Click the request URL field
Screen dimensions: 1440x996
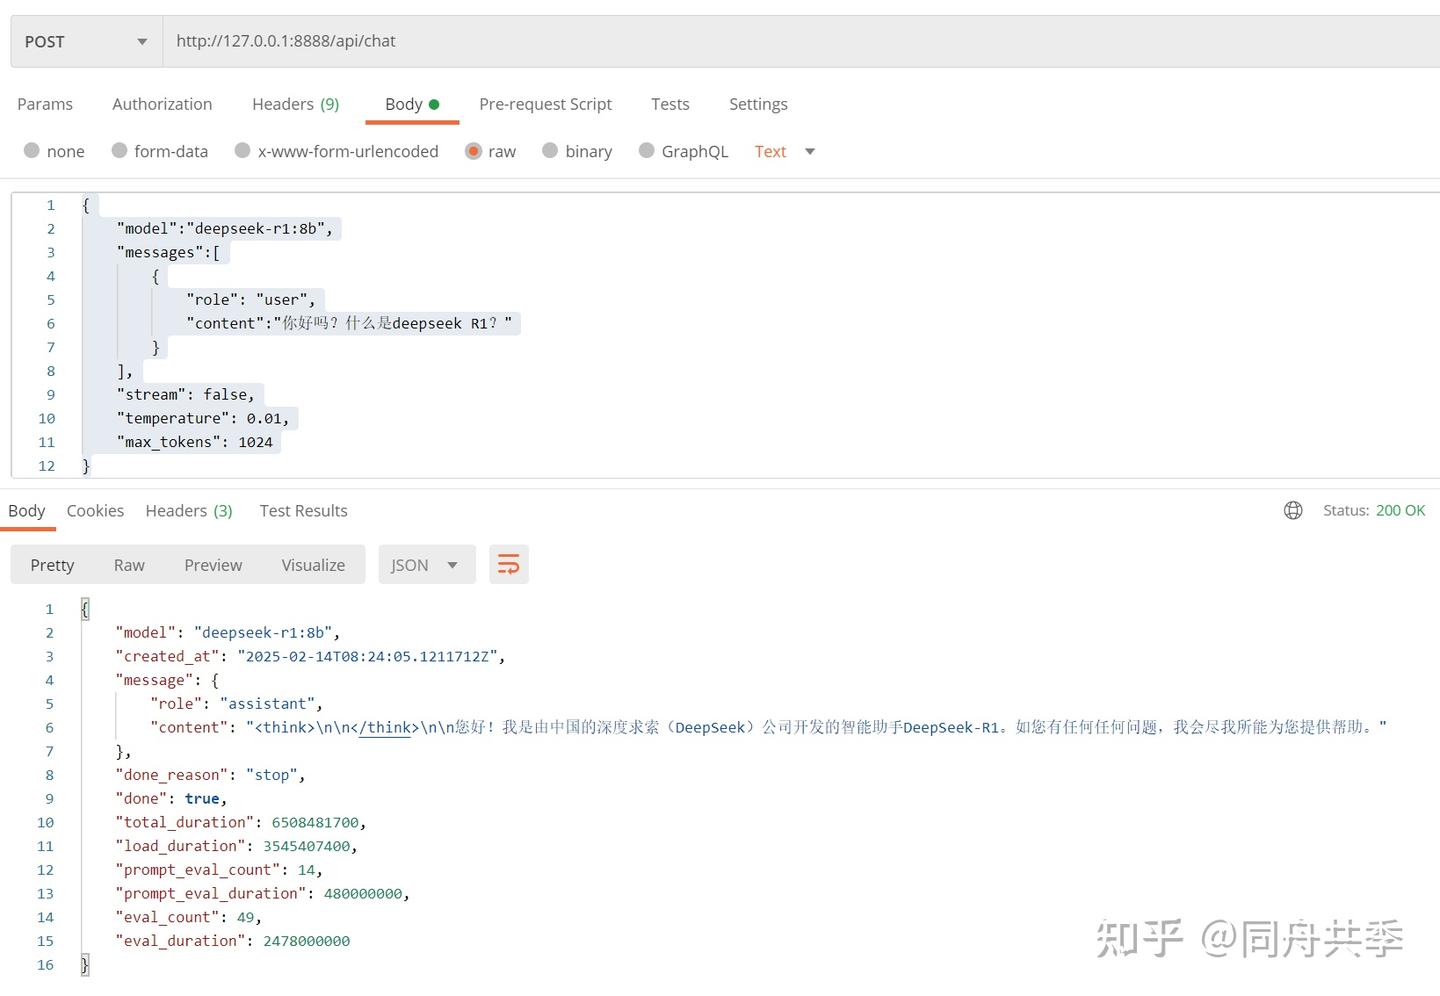pyautogui.click(x=801, y=42)
